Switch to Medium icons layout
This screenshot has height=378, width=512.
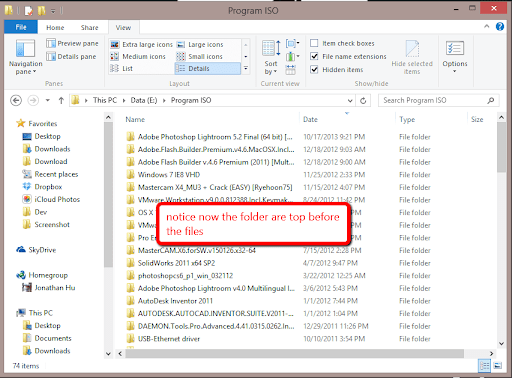coord(138,56)
